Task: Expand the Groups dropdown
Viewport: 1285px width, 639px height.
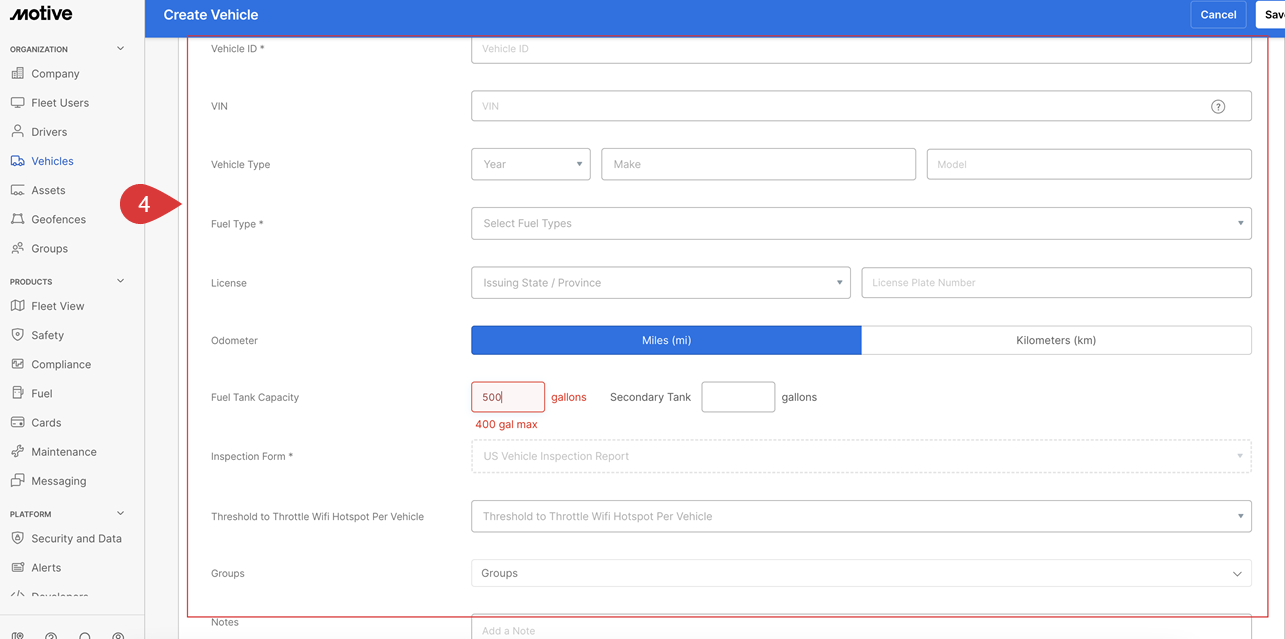Action: point(861,573)
